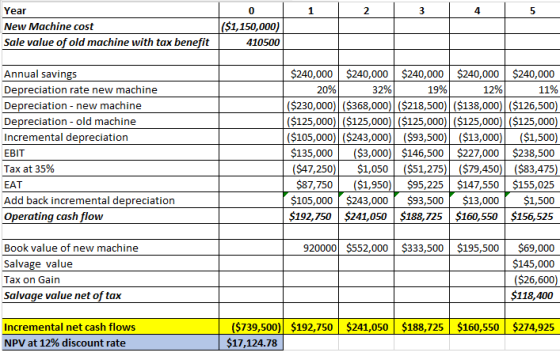This screenshot has height=360, width=560.
Task: Select the Year 3 column header
Action: pyautogui.click(x=422, y=11)
